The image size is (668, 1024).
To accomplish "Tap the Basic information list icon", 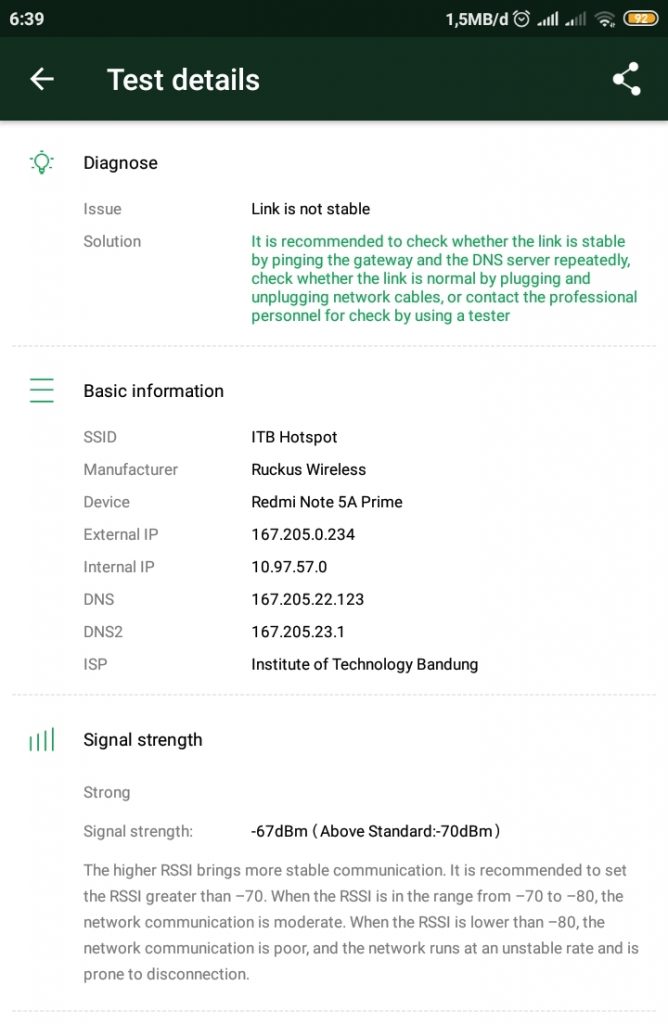I will pos(42,390).
